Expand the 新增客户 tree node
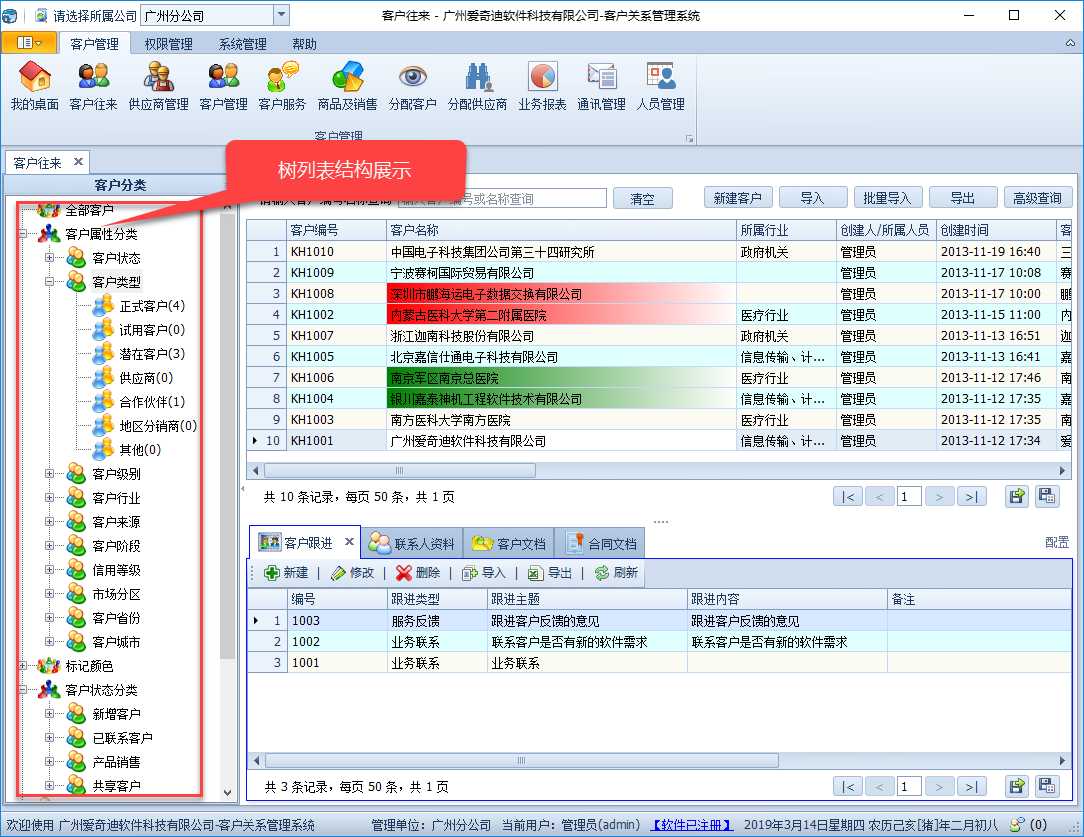The image size is (1084, 837). coord(50,714)
